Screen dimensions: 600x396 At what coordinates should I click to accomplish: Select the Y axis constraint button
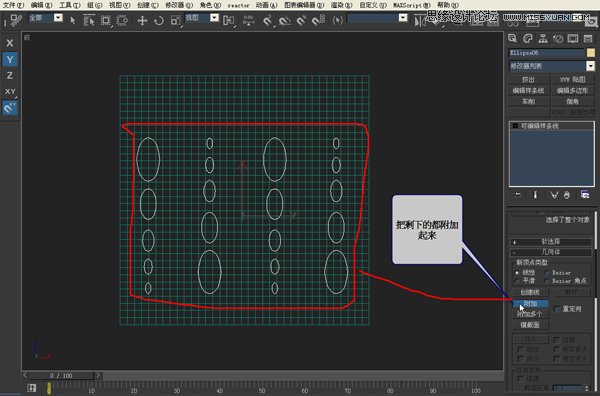point(10,59)
